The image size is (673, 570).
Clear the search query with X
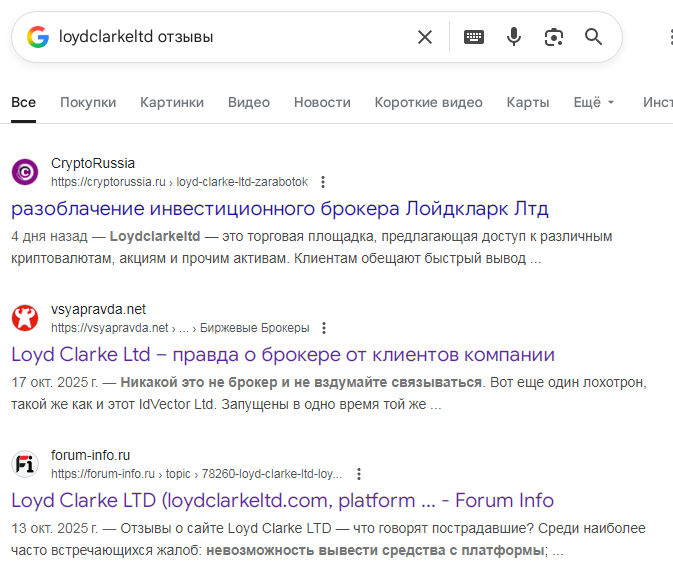(425, 37)
